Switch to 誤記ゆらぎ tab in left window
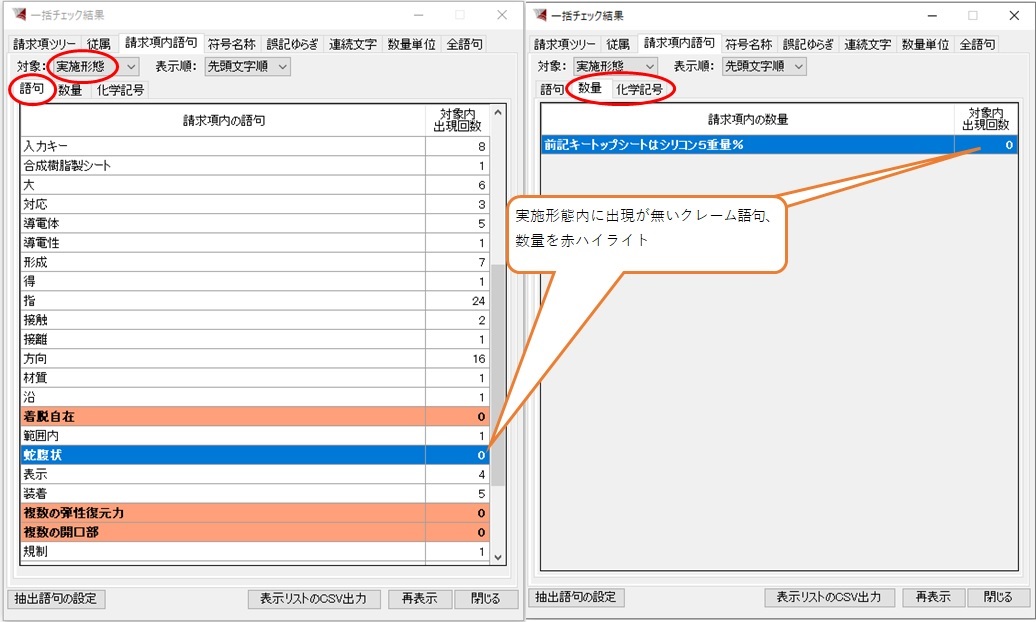The height and width of the screenshot is (622, 1036). [x=292, y=44]
